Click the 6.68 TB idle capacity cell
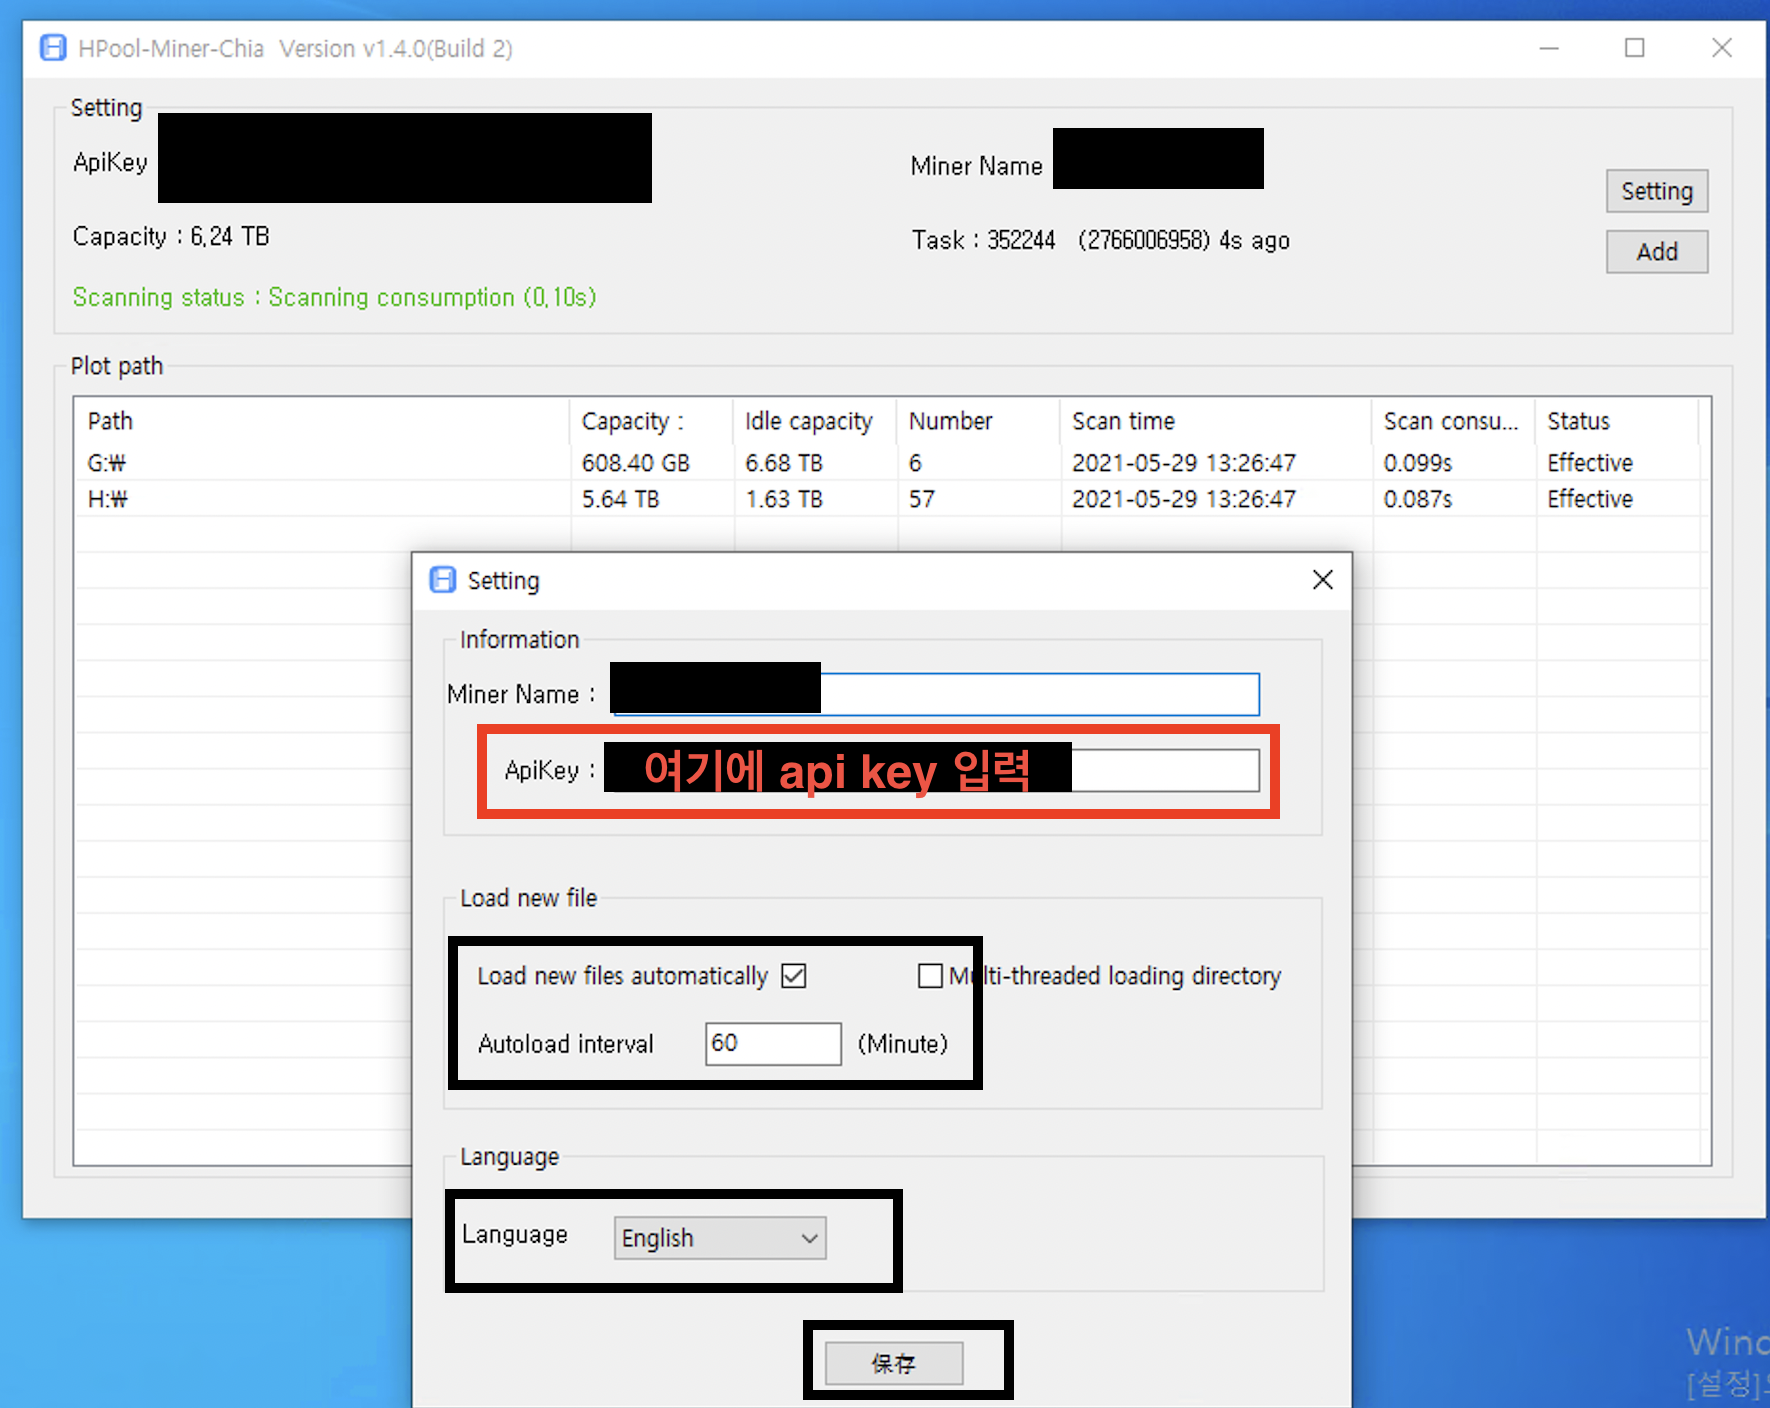The width and height of the screenshot is (1770, 1408). pyautogui.click(x=784, y=463)
